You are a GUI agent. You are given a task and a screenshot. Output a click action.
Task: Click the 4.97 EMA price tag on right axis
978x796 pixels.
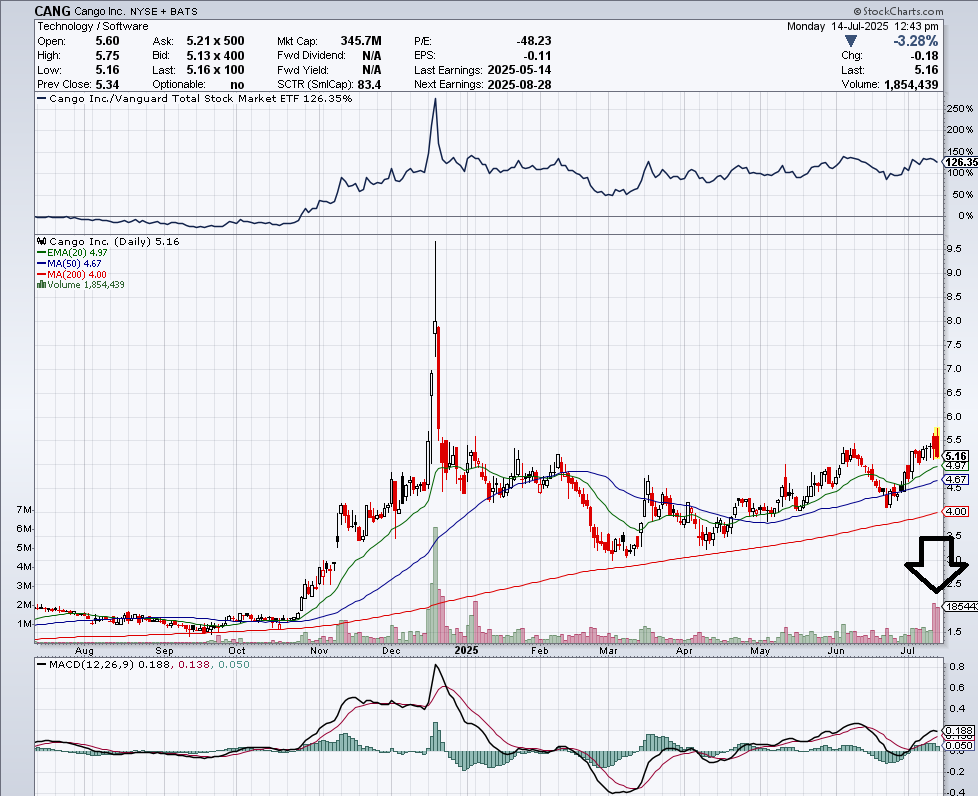(x=956, y=466)
